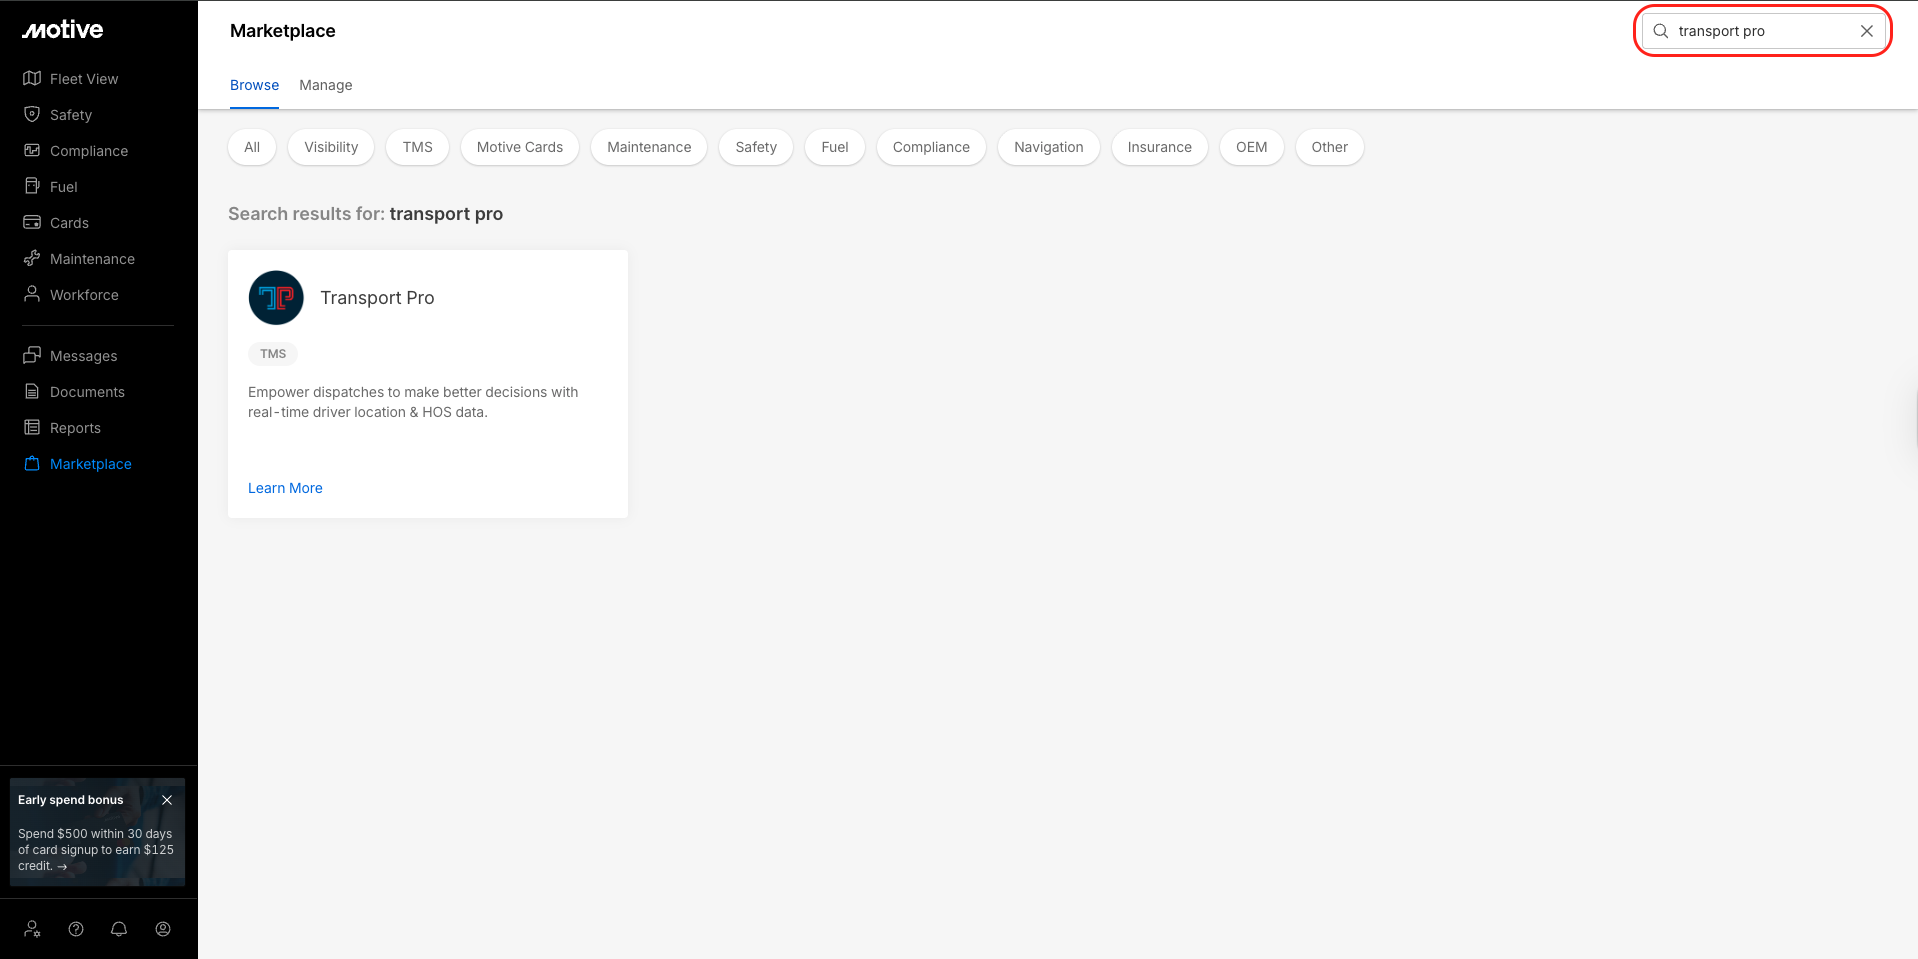This screenshot has width=1918, height=959.
Task: Clear the transport pro search text
Action: point(1867,31)
